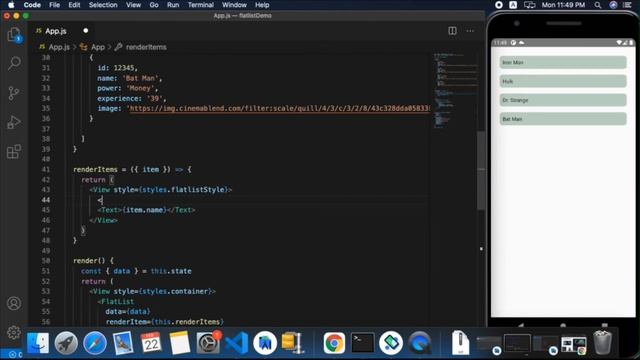Open Launchpad from the Dock
This screenshot has width=640, height=360.
tap(66, 343)
